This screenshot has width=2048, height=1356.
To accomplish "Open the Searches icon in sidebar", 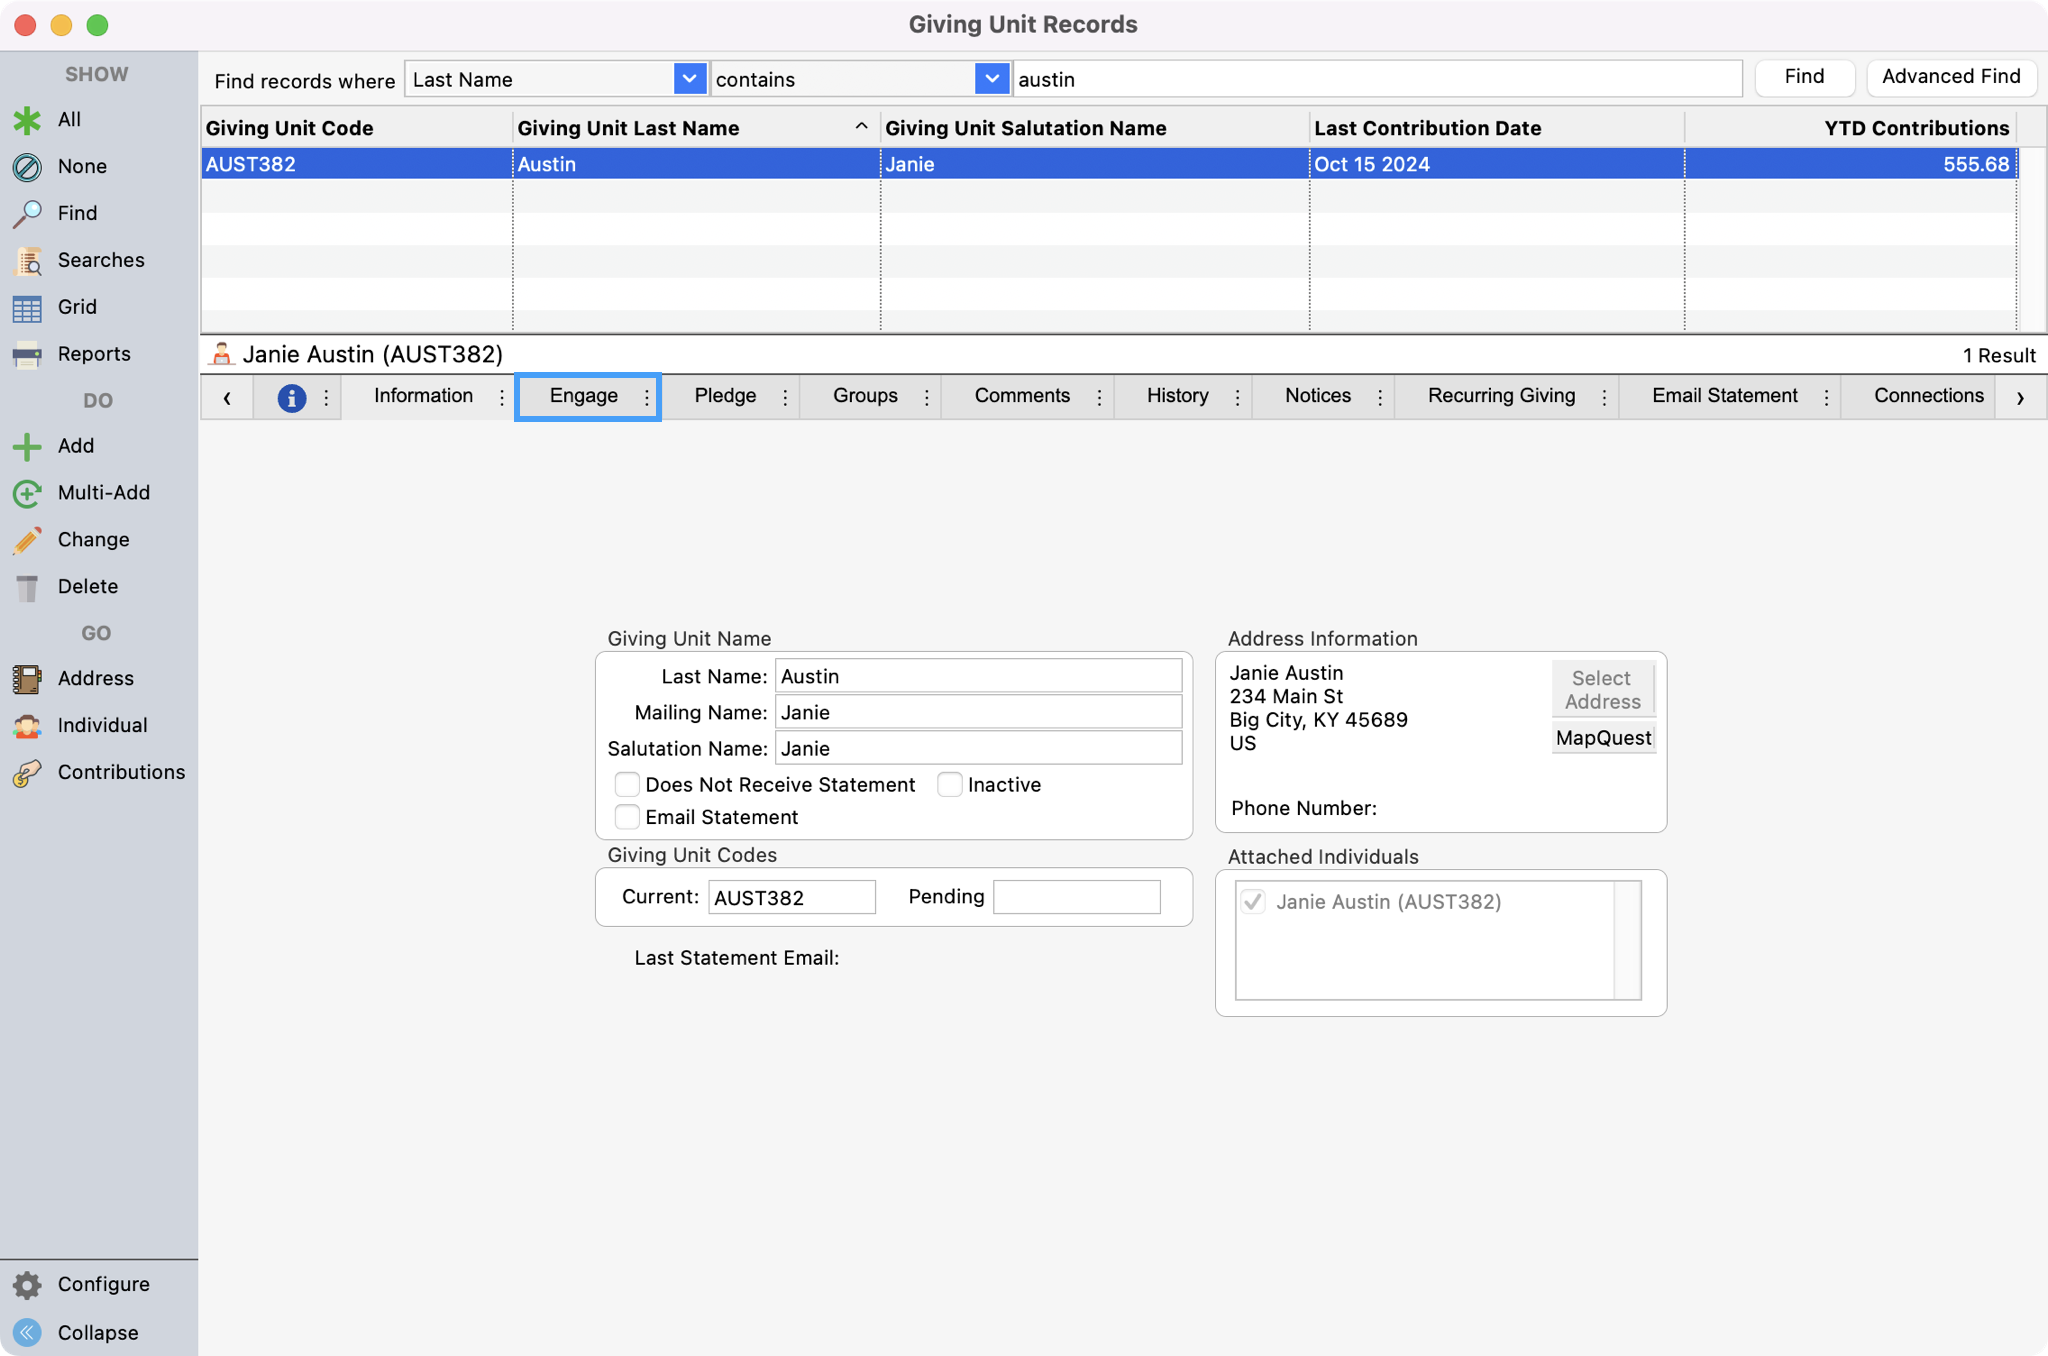I will click(27, 261).
